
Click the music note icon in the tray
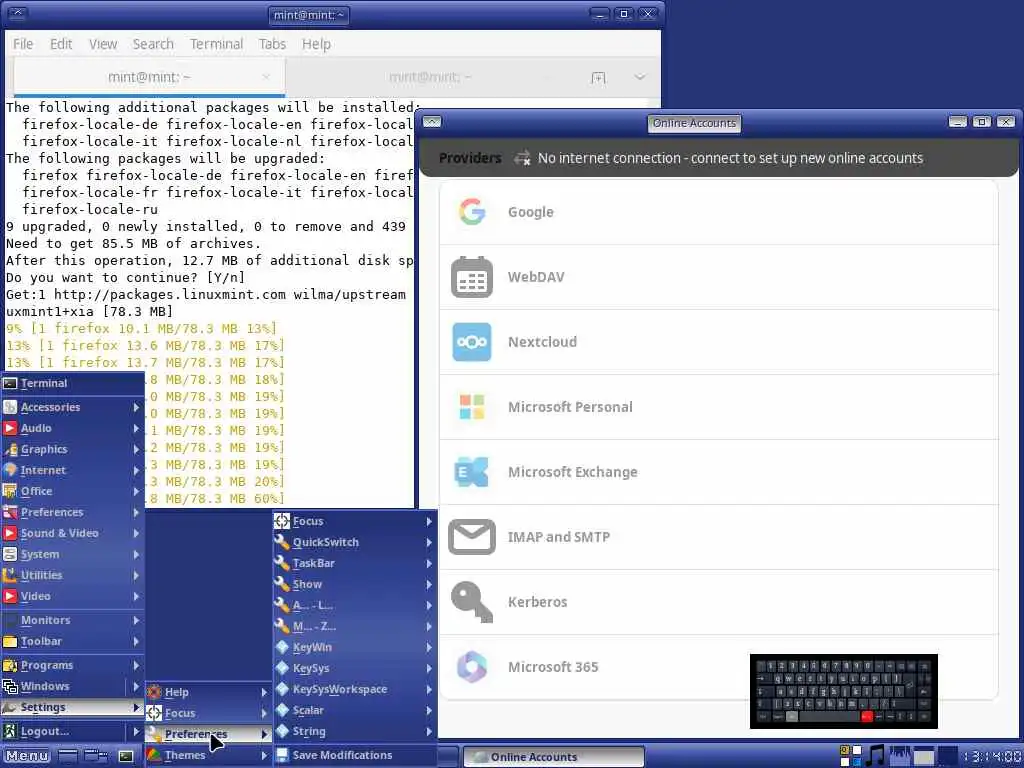[875, 756]
